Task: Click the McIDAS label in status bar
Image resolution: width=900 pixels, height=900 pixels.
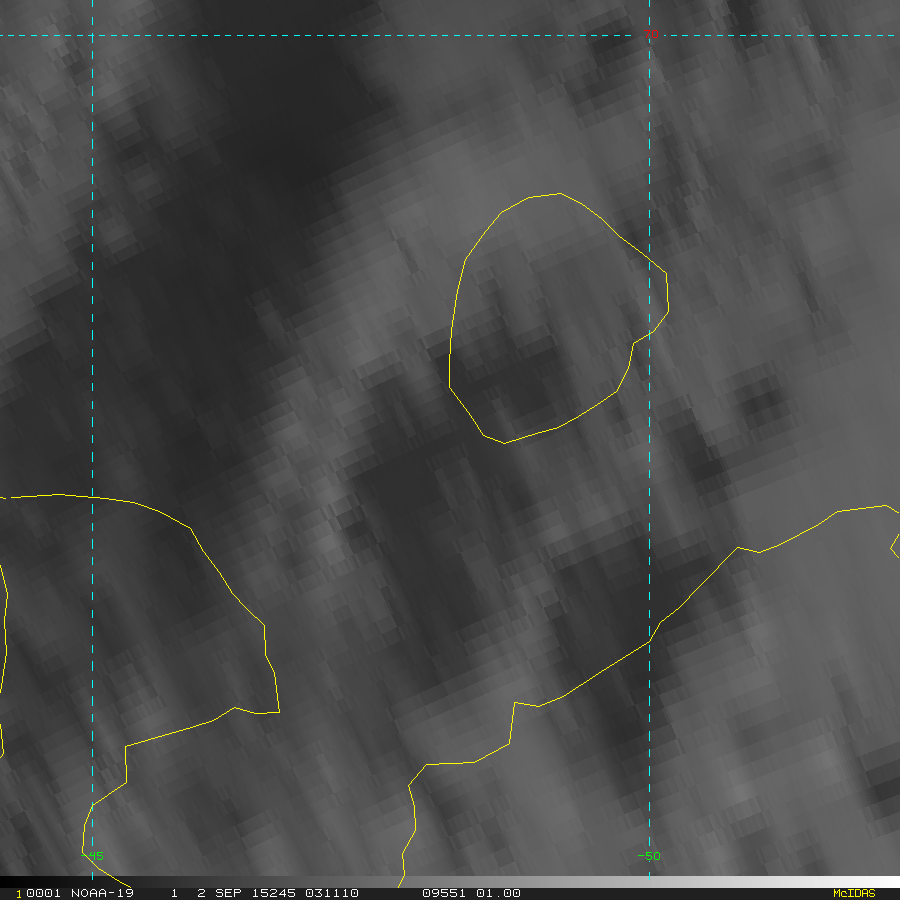Action: coord(853,893)
